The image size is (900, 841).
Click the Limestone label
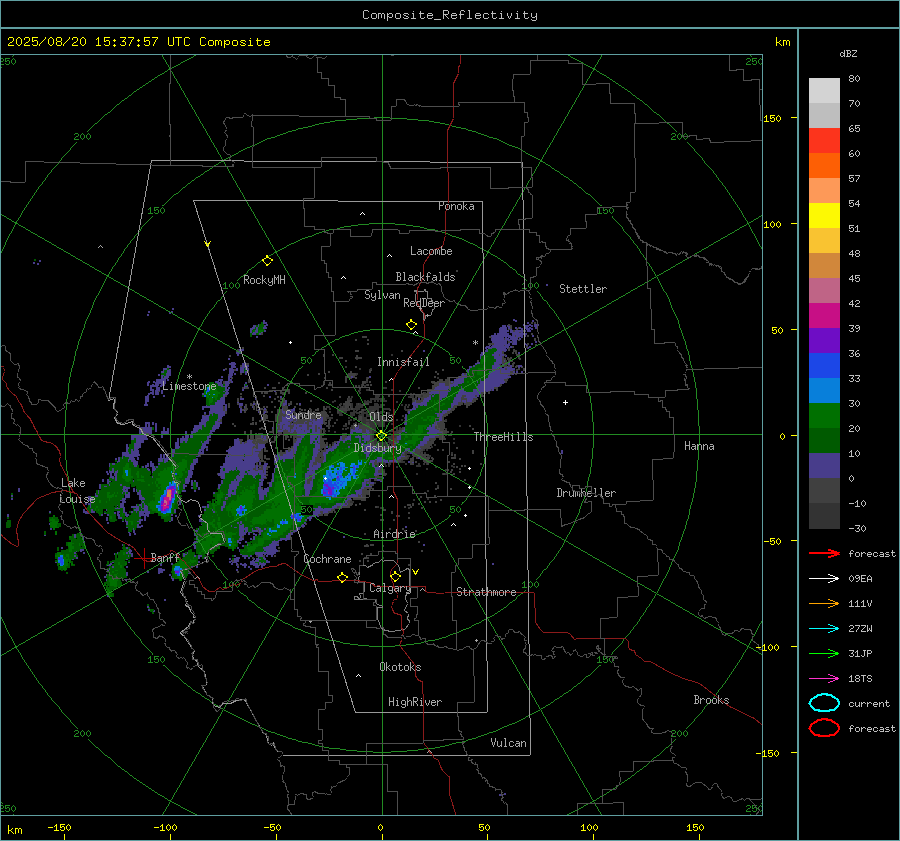click(x=189, y=386)
